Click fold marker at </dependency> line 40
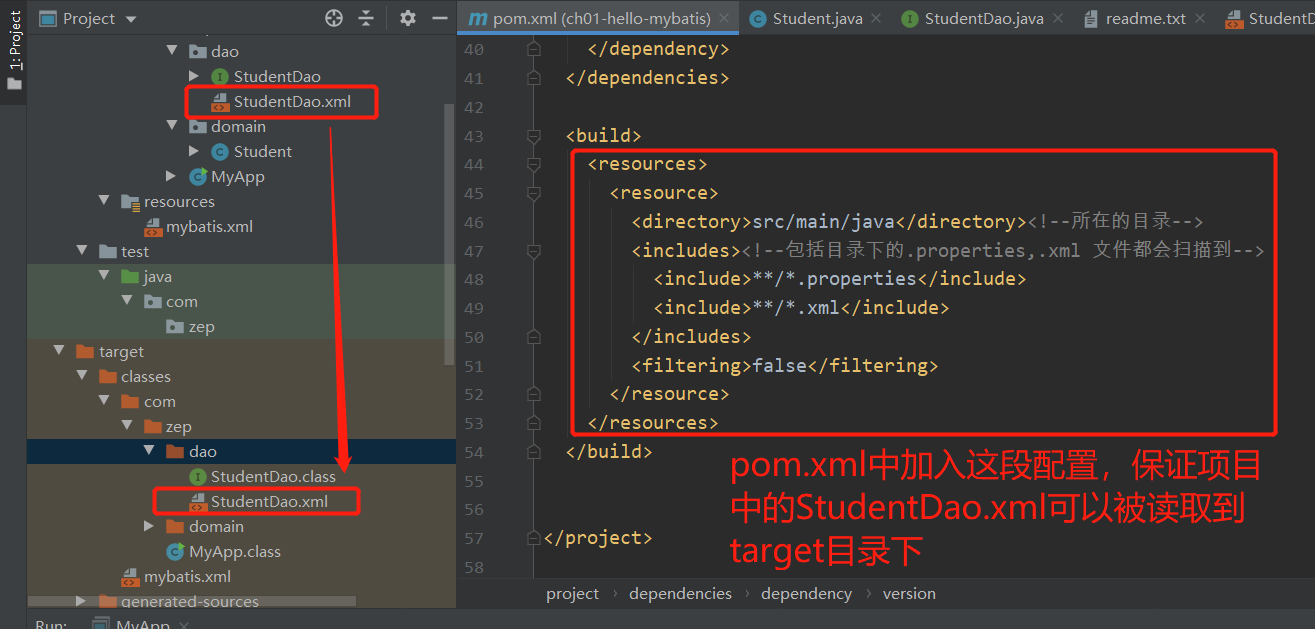The height and width of the screenshot is (629, 1315). (x=534, y=48)
